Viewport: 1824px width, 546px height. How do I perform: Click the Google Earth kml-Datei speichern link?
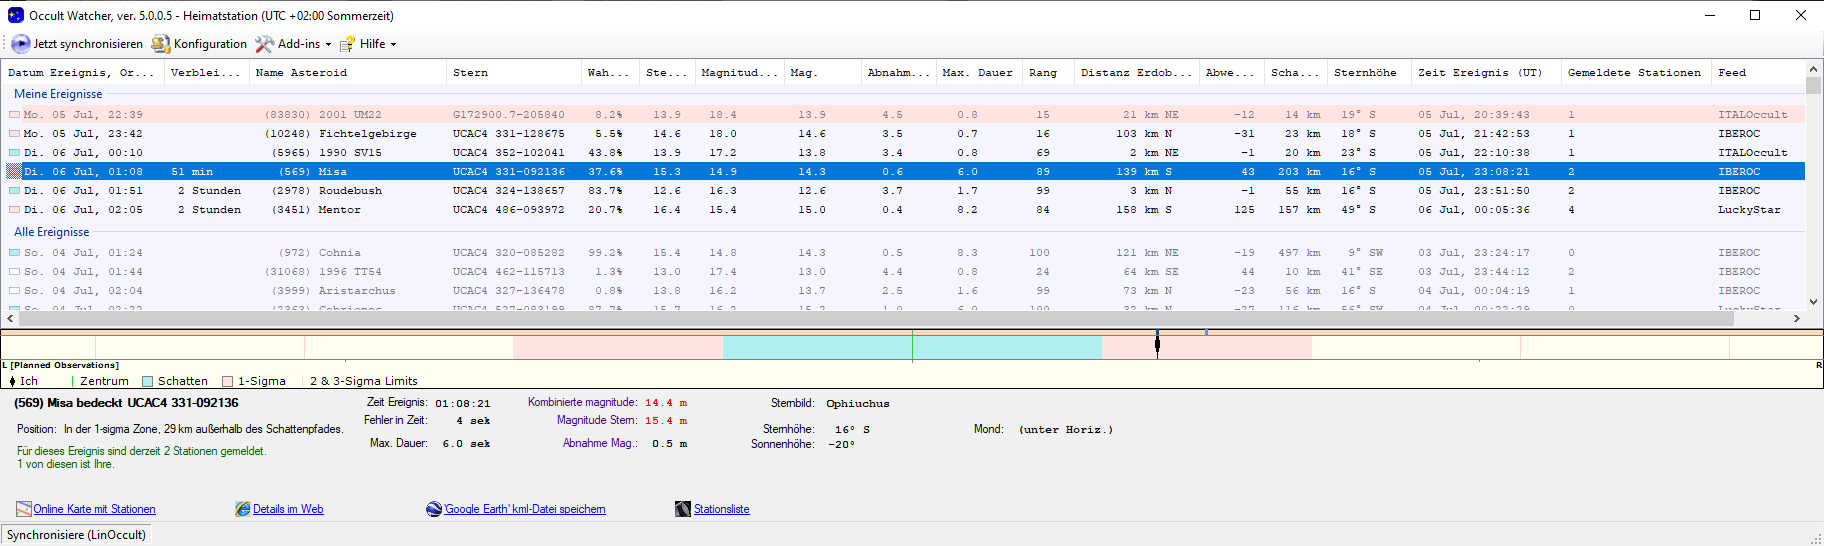(525, 509)
